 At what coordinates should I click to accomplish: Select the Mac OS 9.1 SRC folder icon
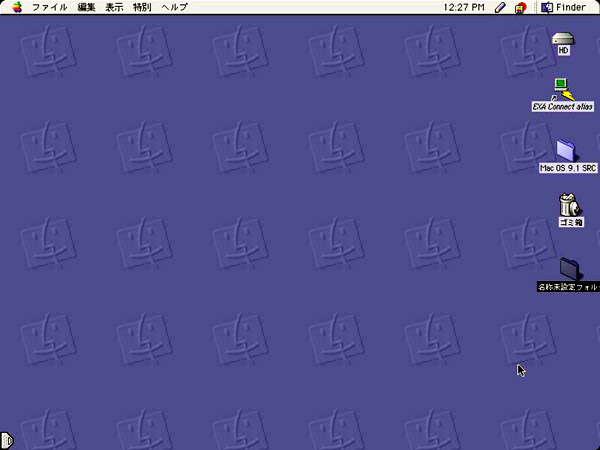coord(566,149)
